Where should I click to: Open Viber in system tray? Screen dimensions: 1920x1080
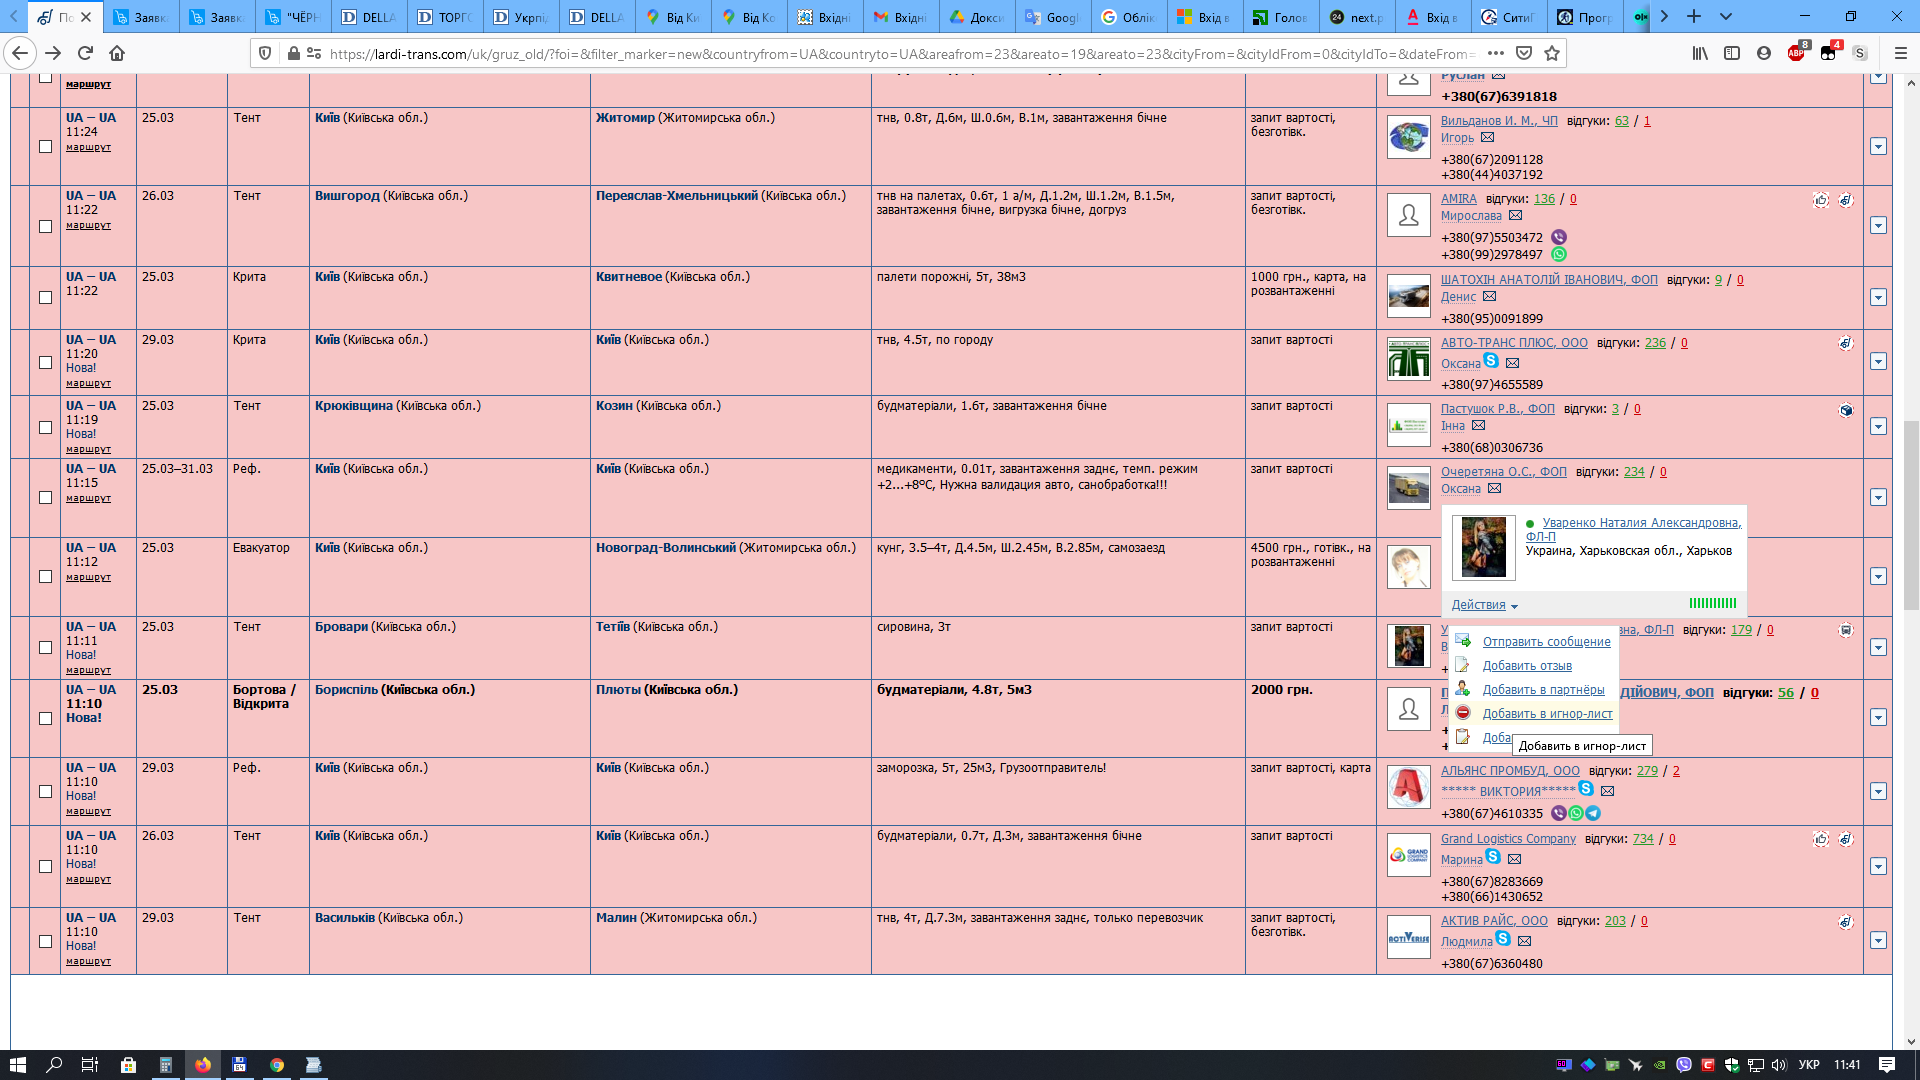(x=1684, y=1065)
